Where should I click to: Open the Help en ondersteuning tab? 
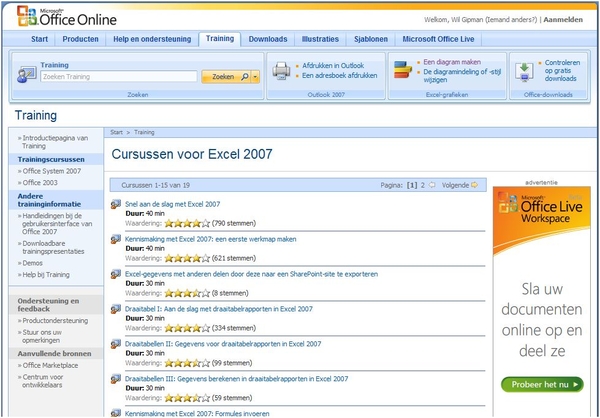pyautogui.click(x=152, y=39)
